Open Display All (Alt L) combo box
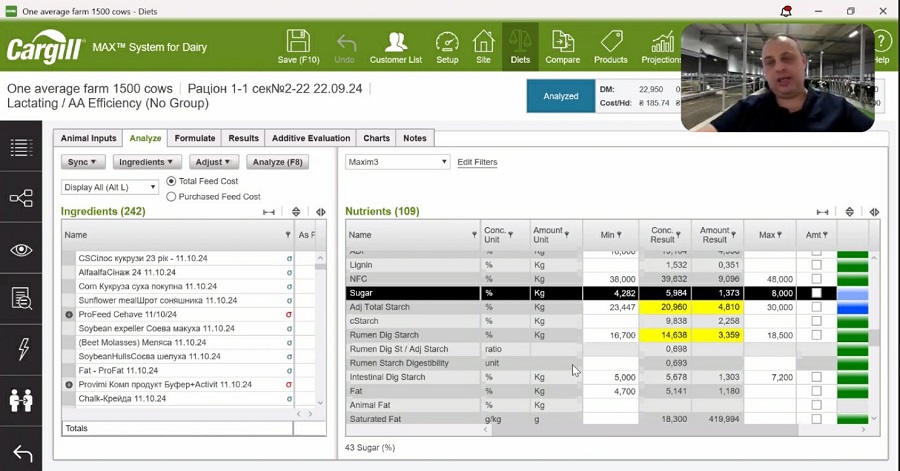This screenshot has height=471, width=900. click(110, 187)
